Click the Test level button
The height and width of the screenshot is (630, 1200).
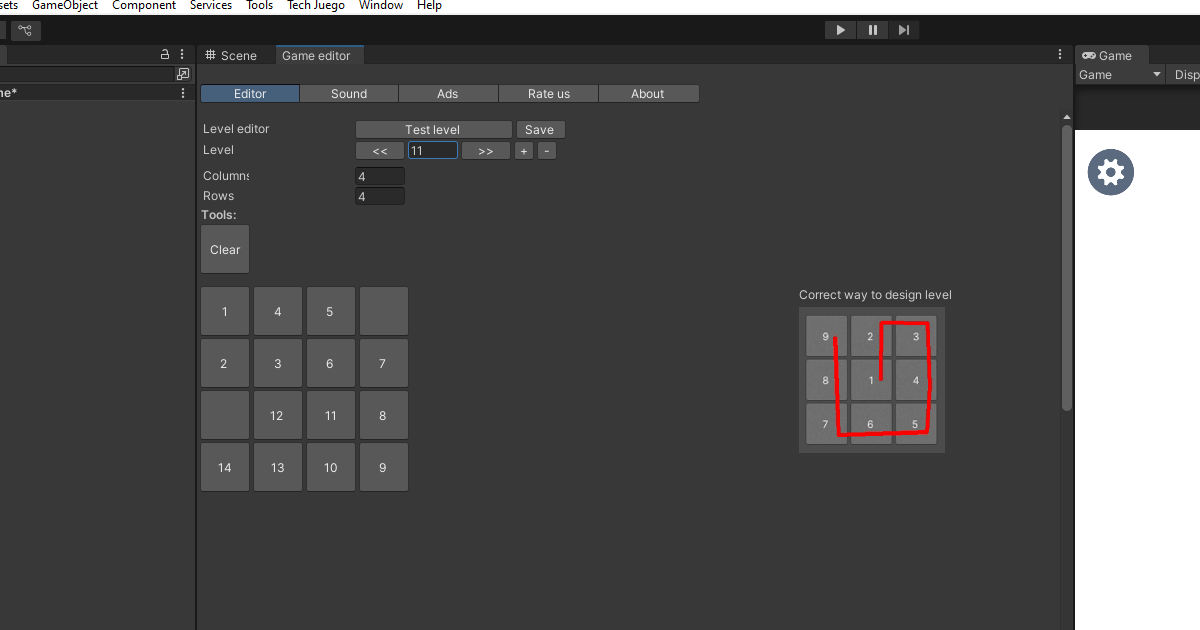pos(433,130)
